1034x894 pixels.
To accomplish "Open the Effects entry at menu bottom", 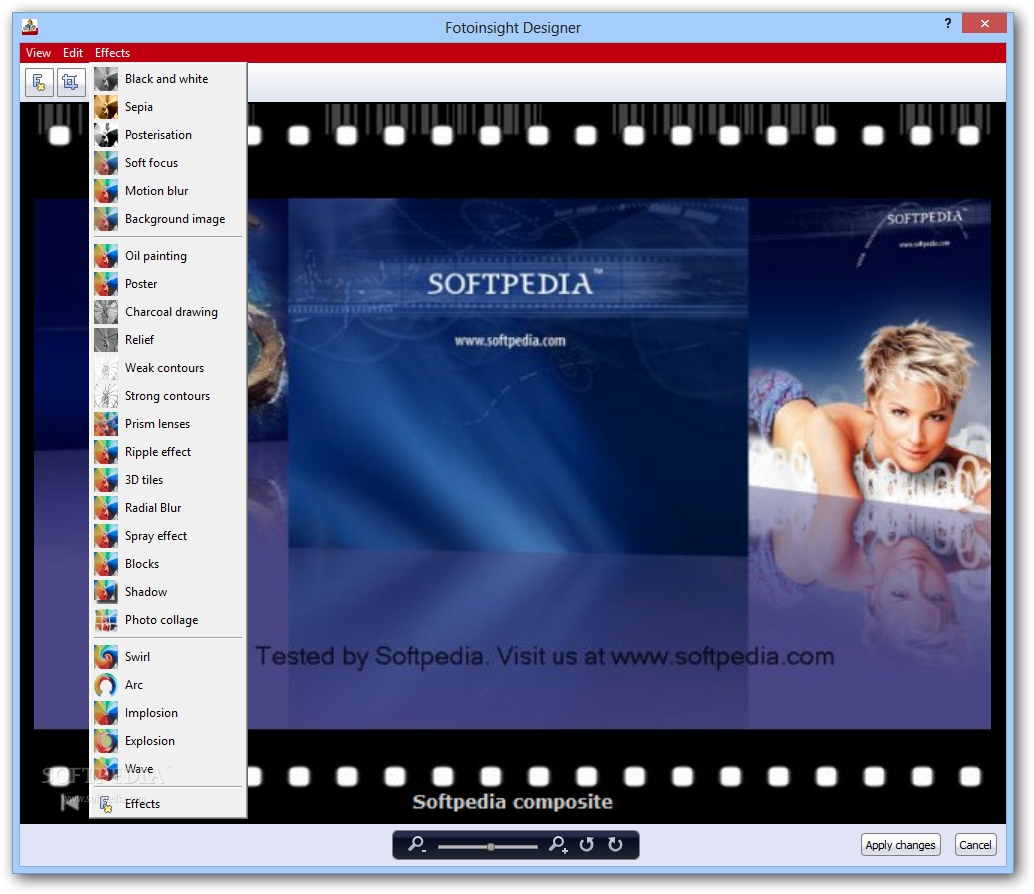I will tap(168, 804).
